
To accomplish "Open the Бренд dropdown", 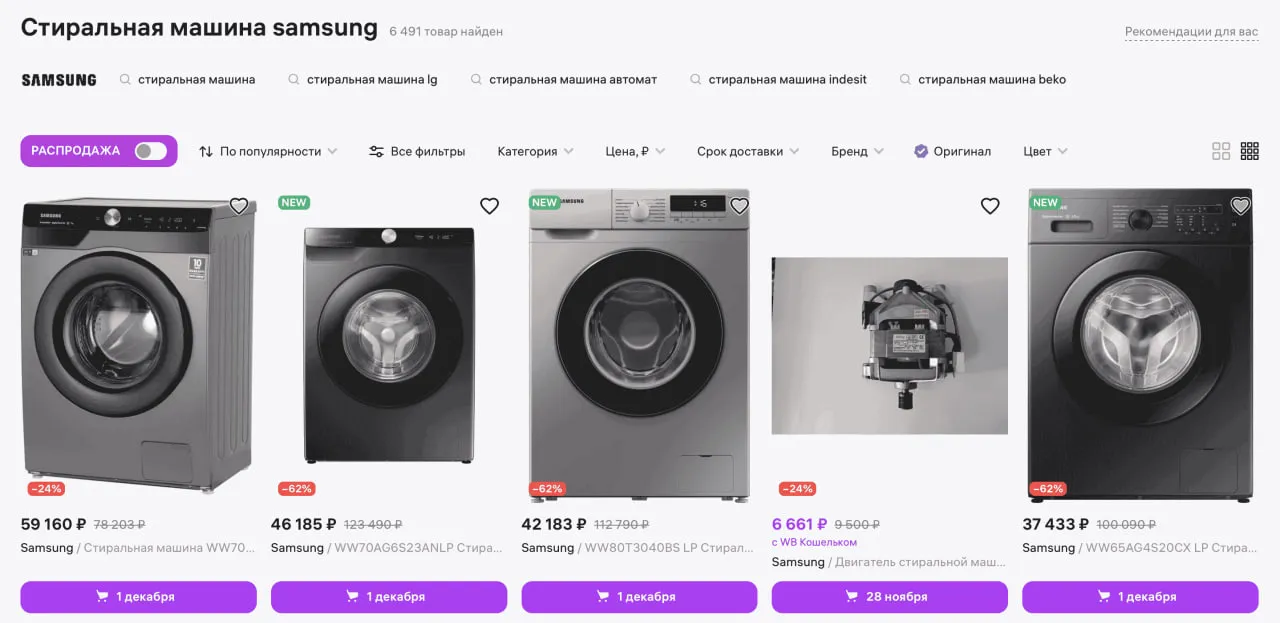I will (857, 151).
